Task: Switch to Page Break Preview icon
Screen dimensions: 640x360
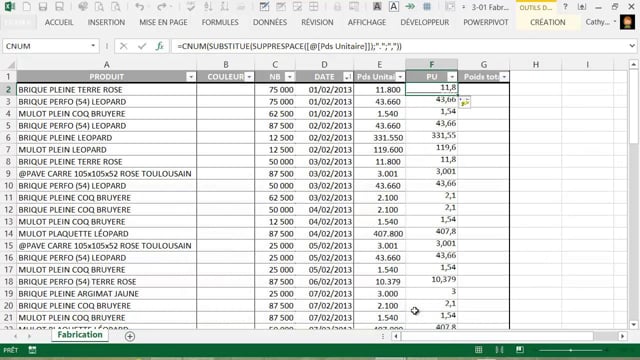Action: pos(520,350)
